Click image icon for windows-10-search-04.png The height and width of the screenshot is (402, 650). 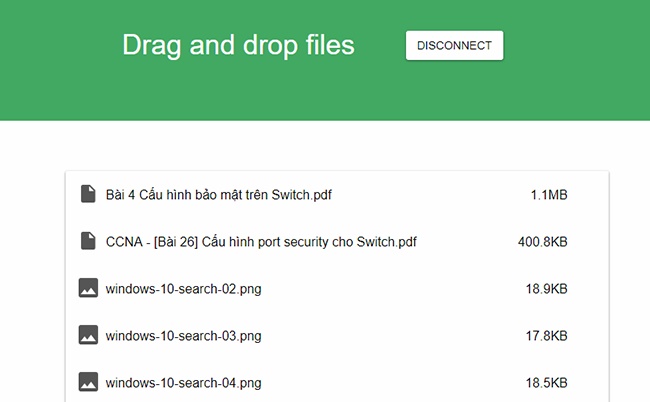point(88,382)
